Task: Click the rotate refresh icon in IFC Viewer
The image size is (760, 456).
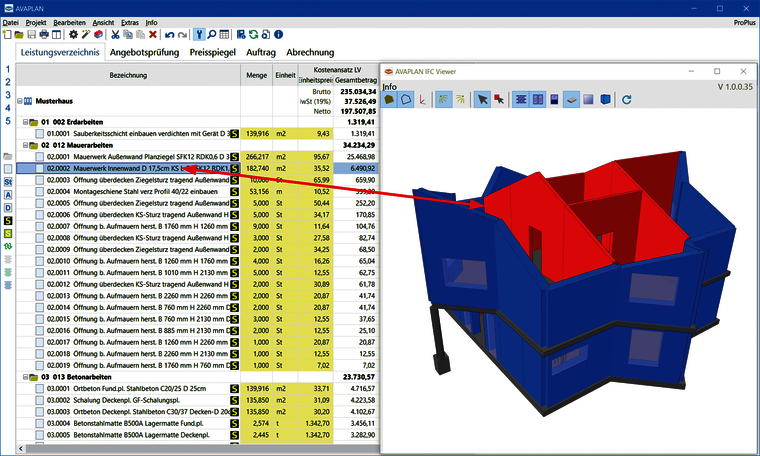Action: point(627,100)
